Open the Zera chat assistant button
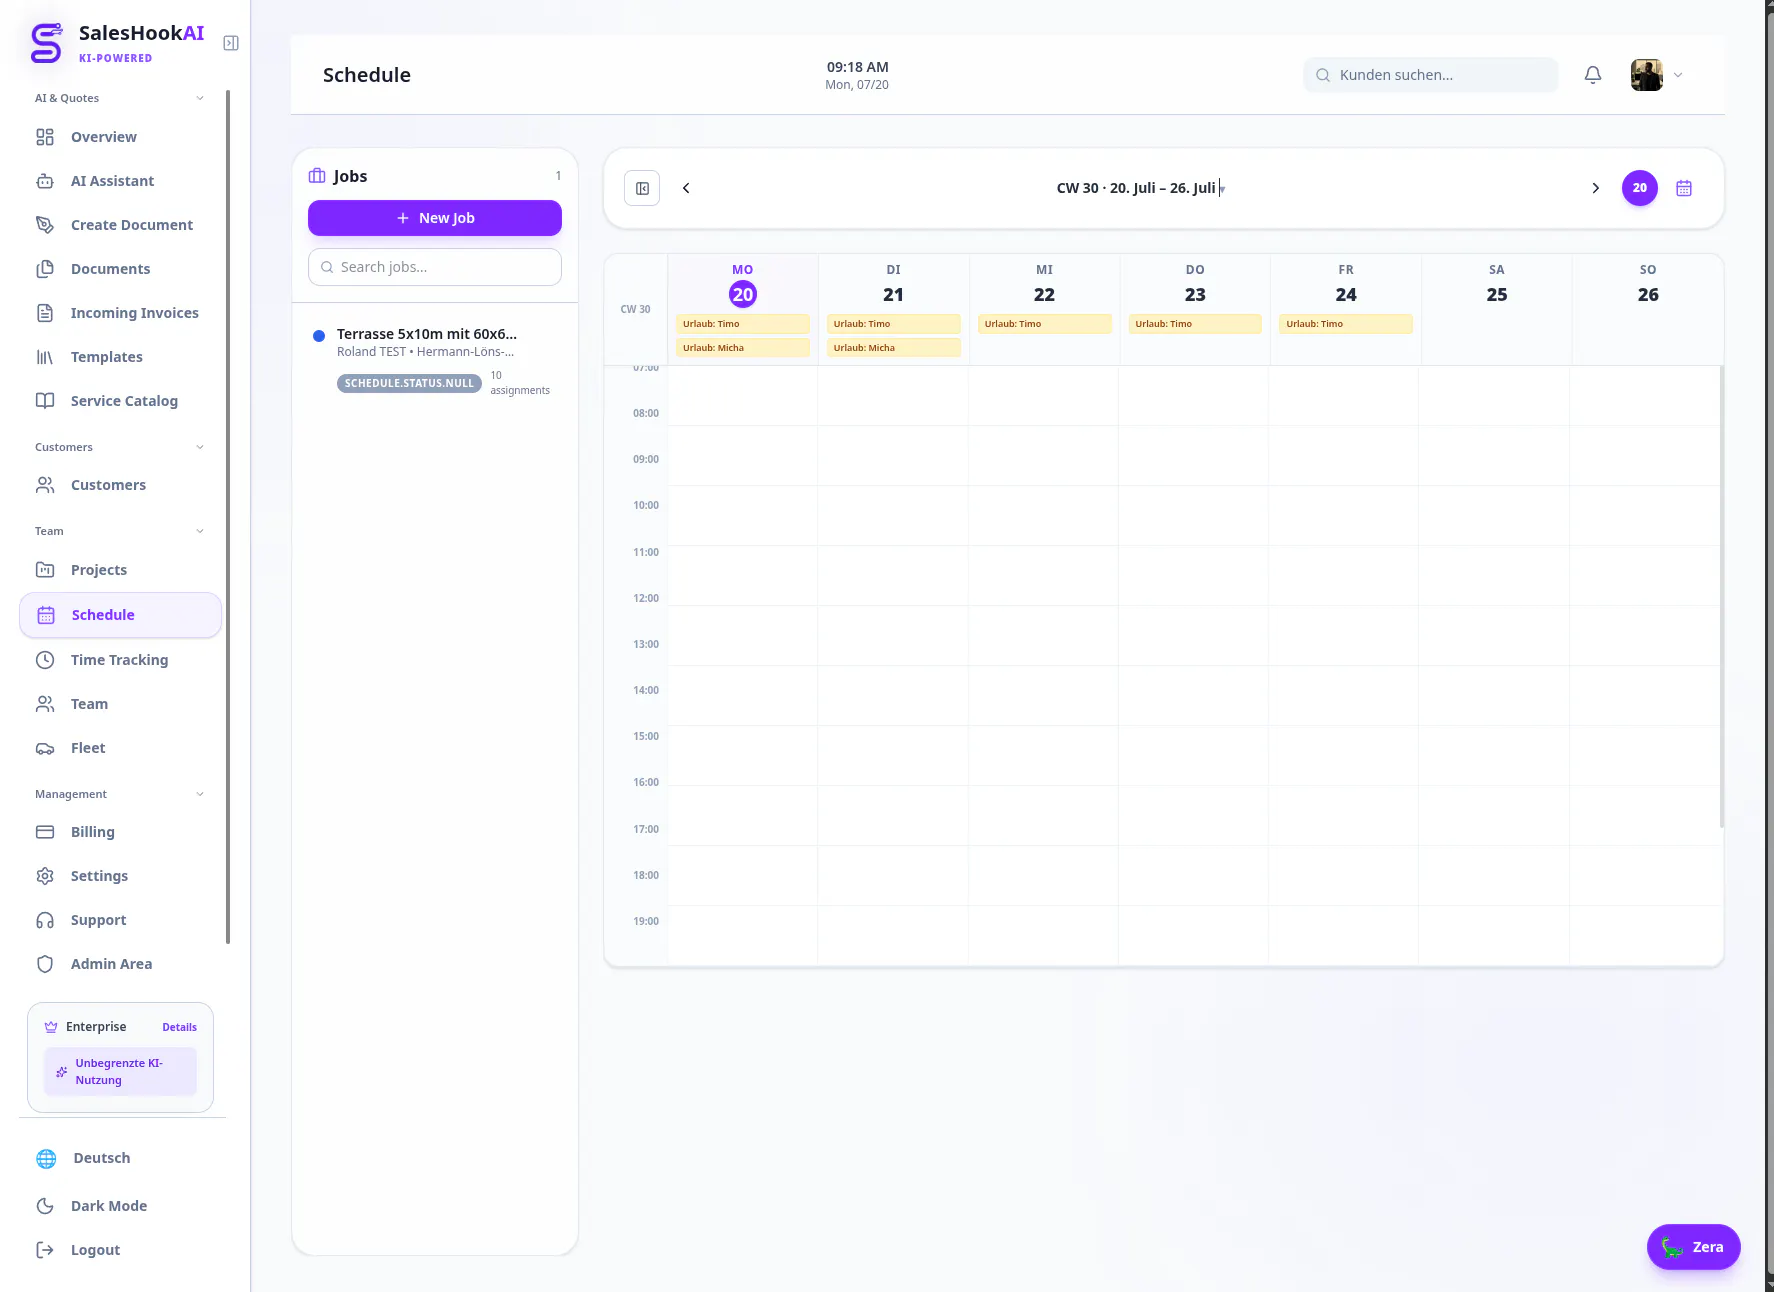 click(x=1694, y=1247)
